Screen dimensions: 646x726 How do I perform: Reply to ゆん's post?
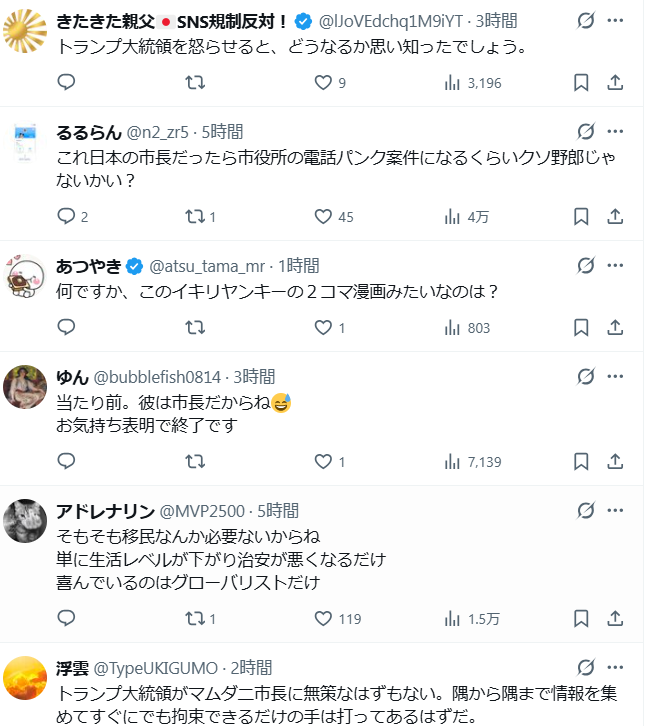[66, 461]
